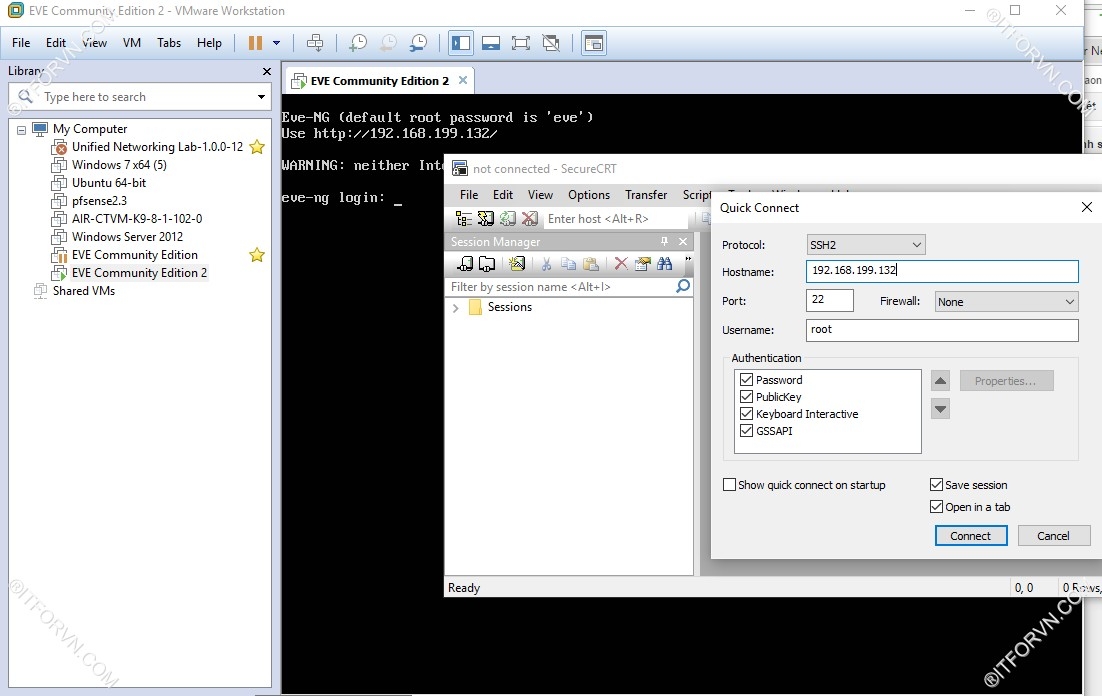Open the Protocol SSH2 dropdown
Screen dimensions: 1102x696
tap(865, 245)
